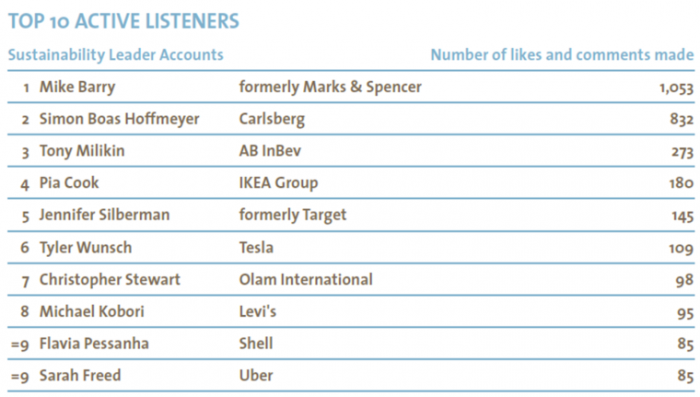This screenshot has width=700, height=397.
Task: Click Simon Boas Hoffmeyer in the list
Action: pos(119,119)
